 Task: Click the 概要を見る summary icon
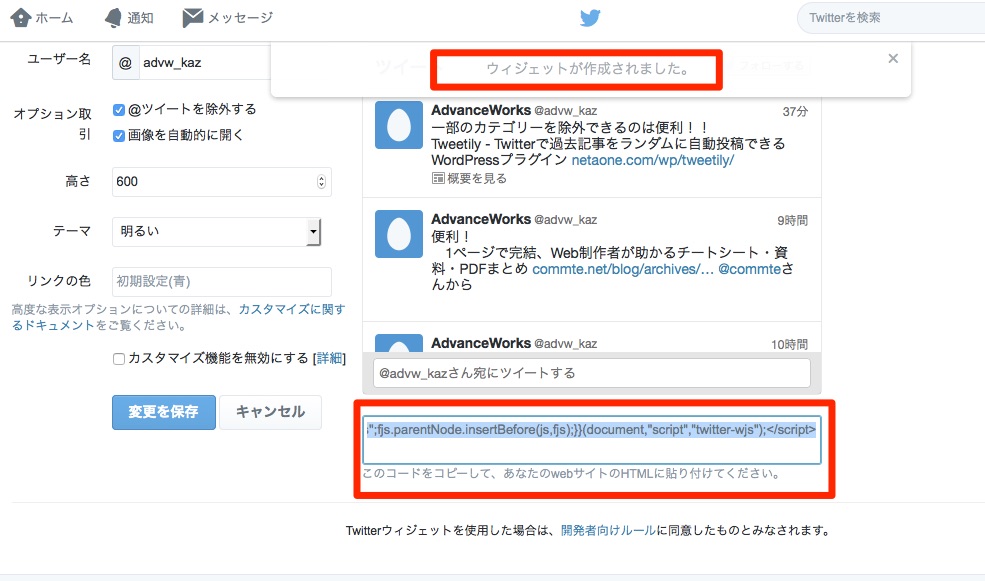pos(438,178)
